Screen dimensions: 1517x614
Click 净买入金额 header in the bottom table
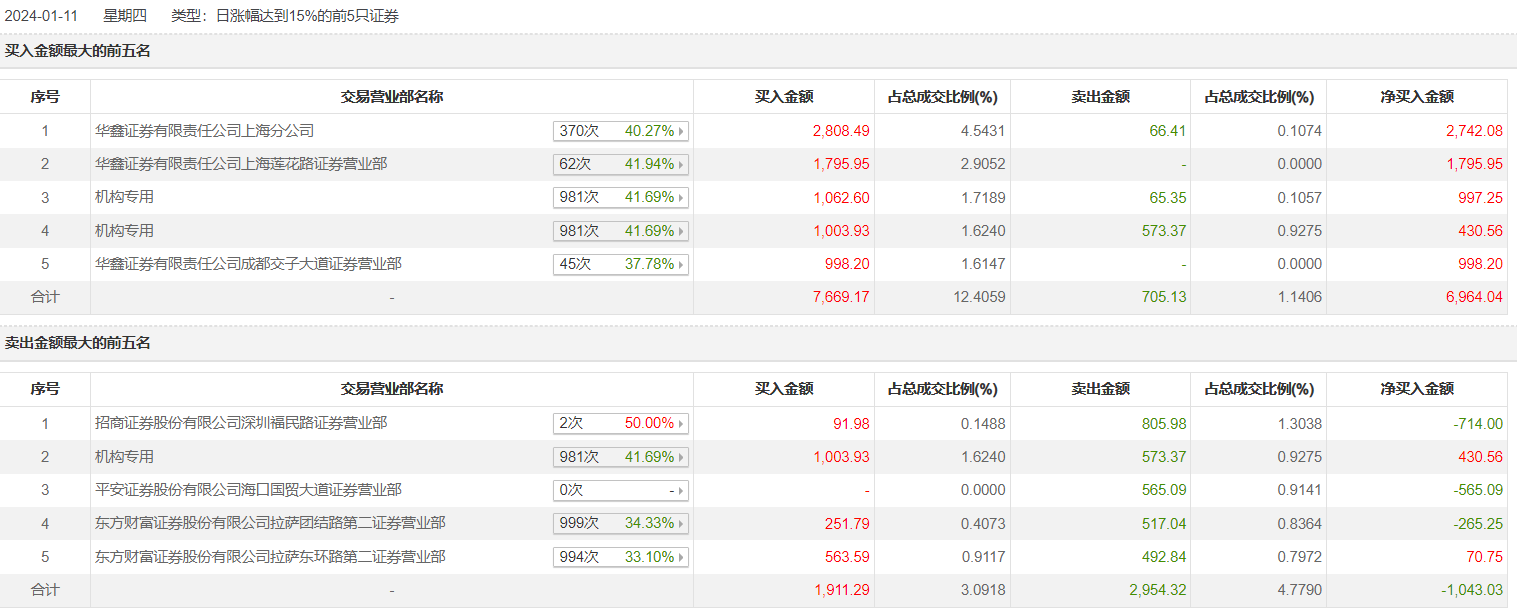click(1416, 389)
